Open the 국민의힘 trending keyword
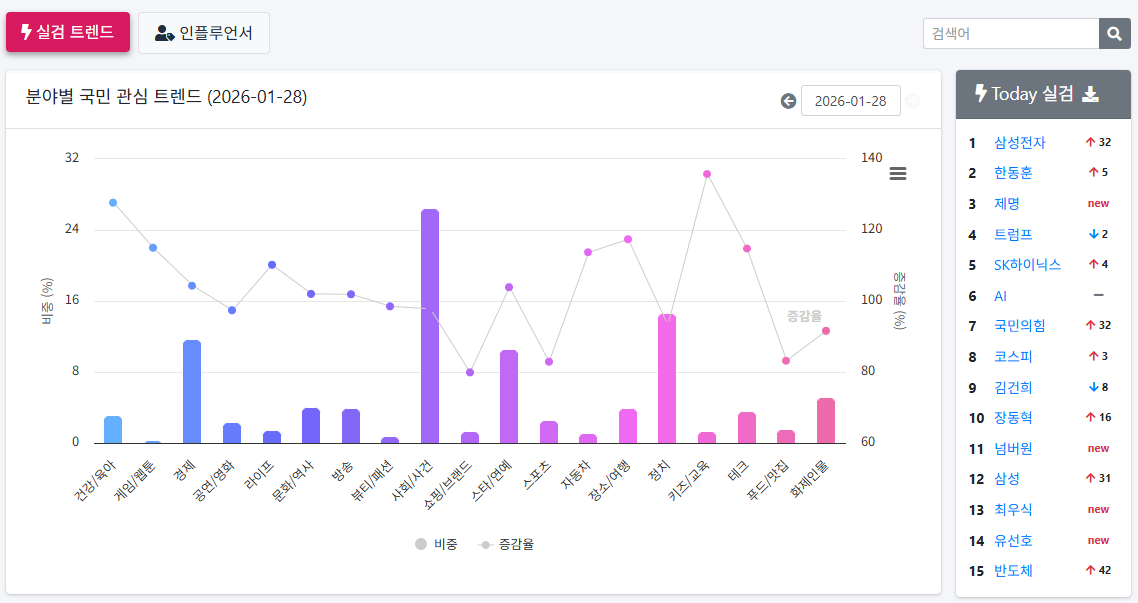This screenshot has height=603, width=1138. (x=1019, y=326)
